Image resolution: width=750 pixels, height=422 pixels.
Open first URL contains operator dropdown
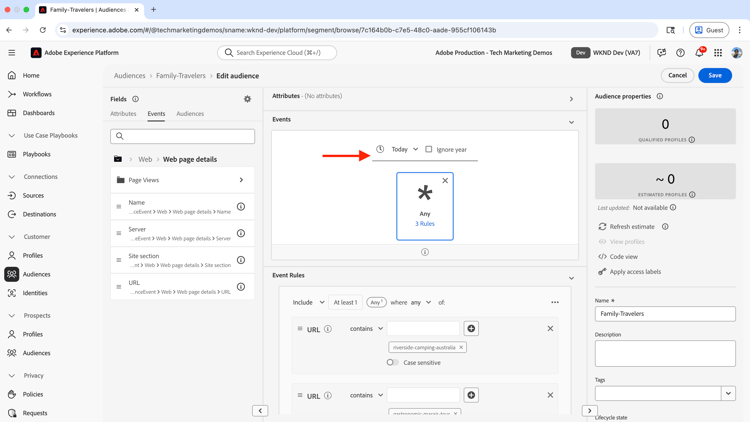[x=366, y=329]
